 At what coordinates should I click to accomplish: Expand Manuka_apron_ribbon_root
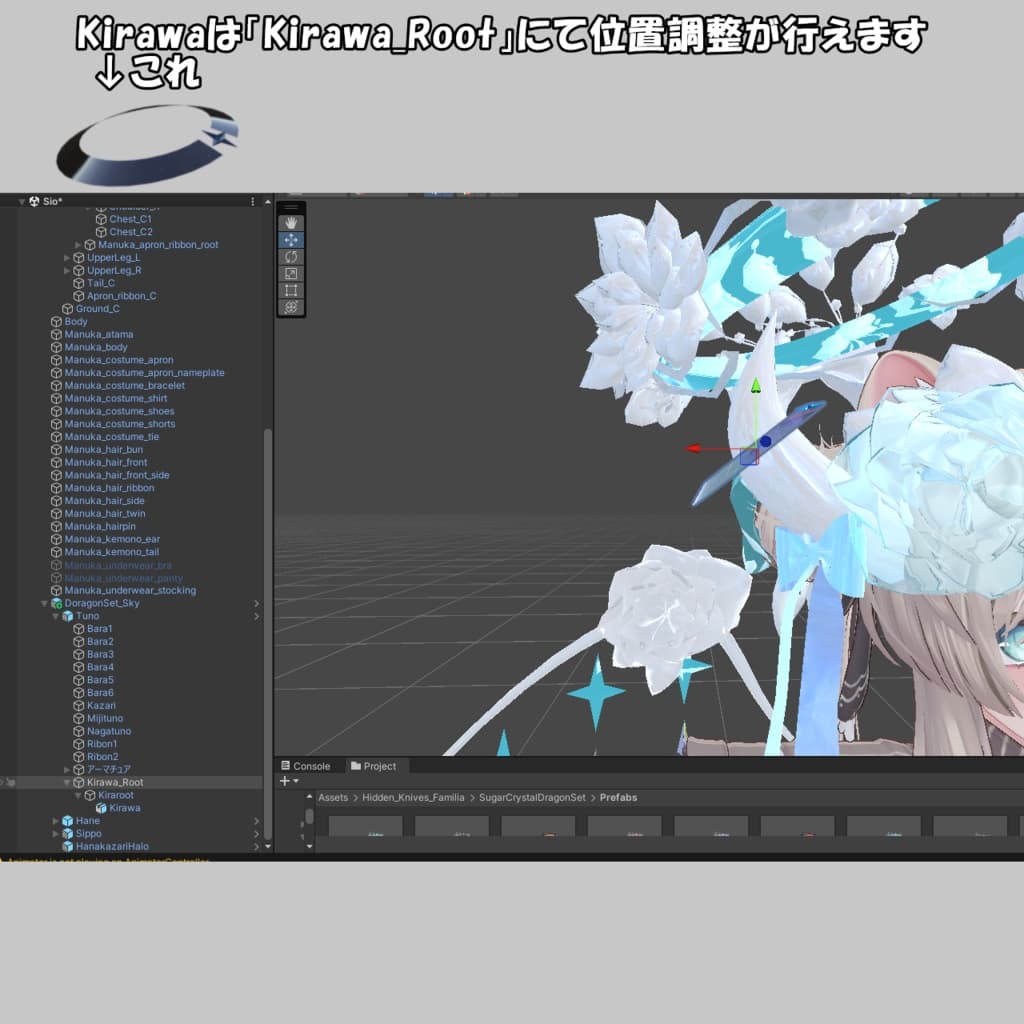point(78,245)
